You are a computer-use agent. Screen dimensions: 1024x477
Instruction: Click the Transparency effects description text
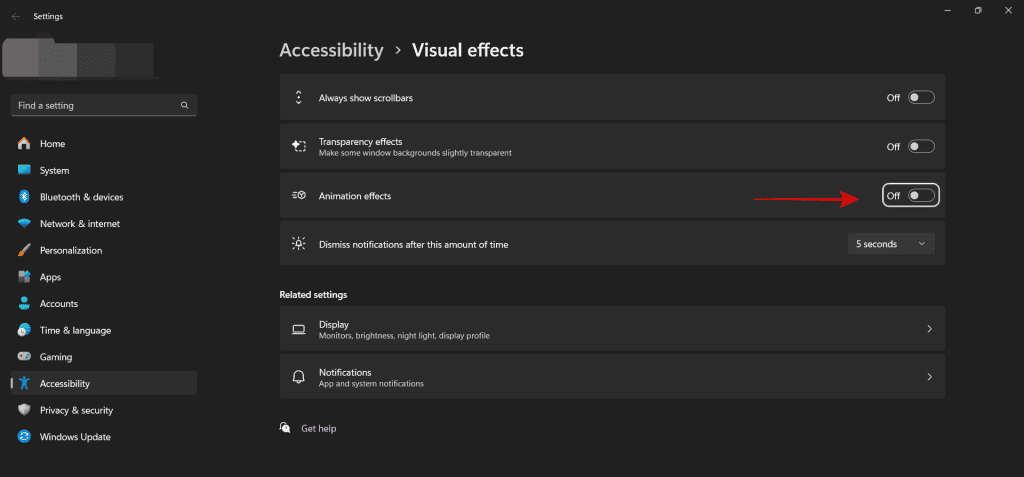(x=415, y=153)
